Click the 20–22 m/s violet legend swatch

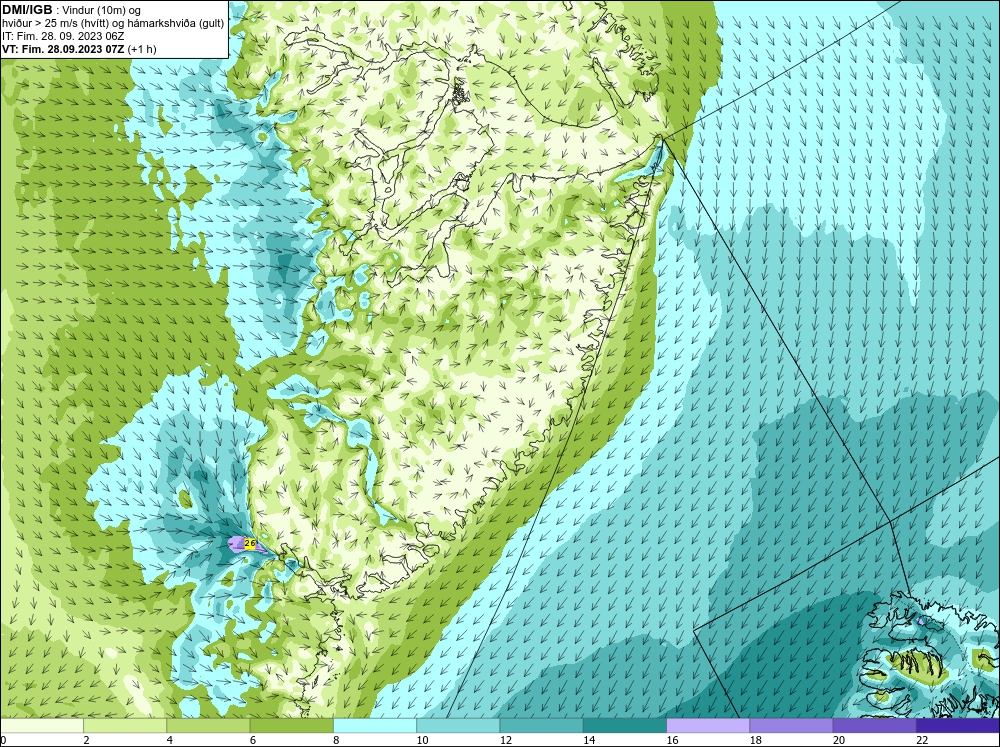[874, 726]
